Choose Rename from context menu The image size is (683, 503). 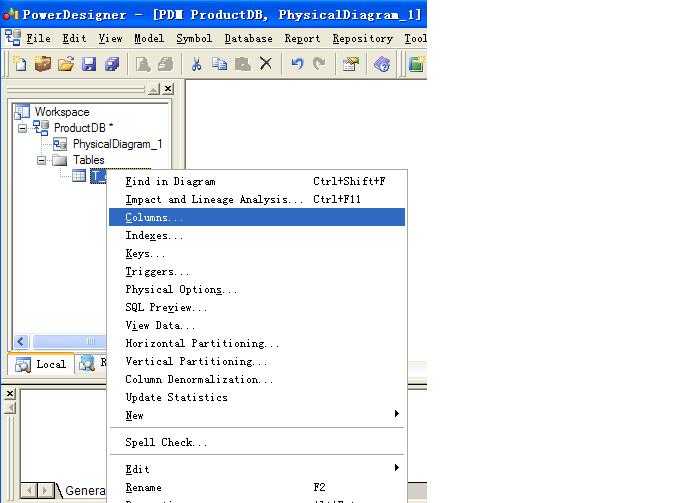pos(257,487)
